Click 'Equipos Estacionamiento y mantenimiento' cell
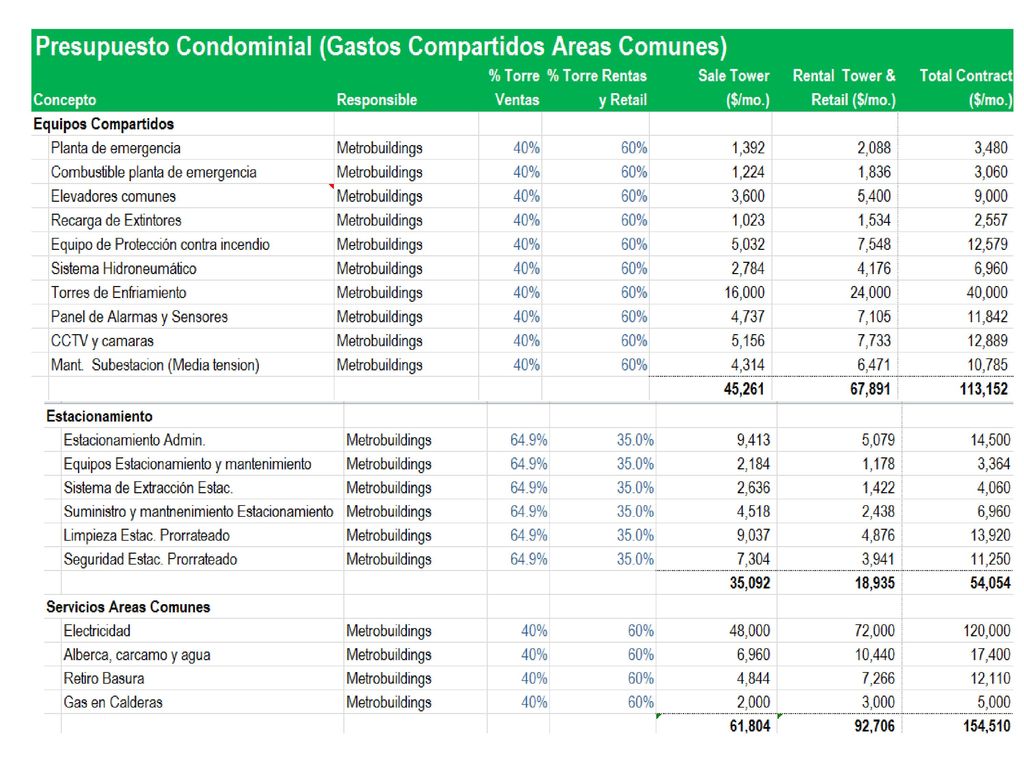Image resolution: width=1024 pixels, height=768 pixels. click(x=187, y=464)
